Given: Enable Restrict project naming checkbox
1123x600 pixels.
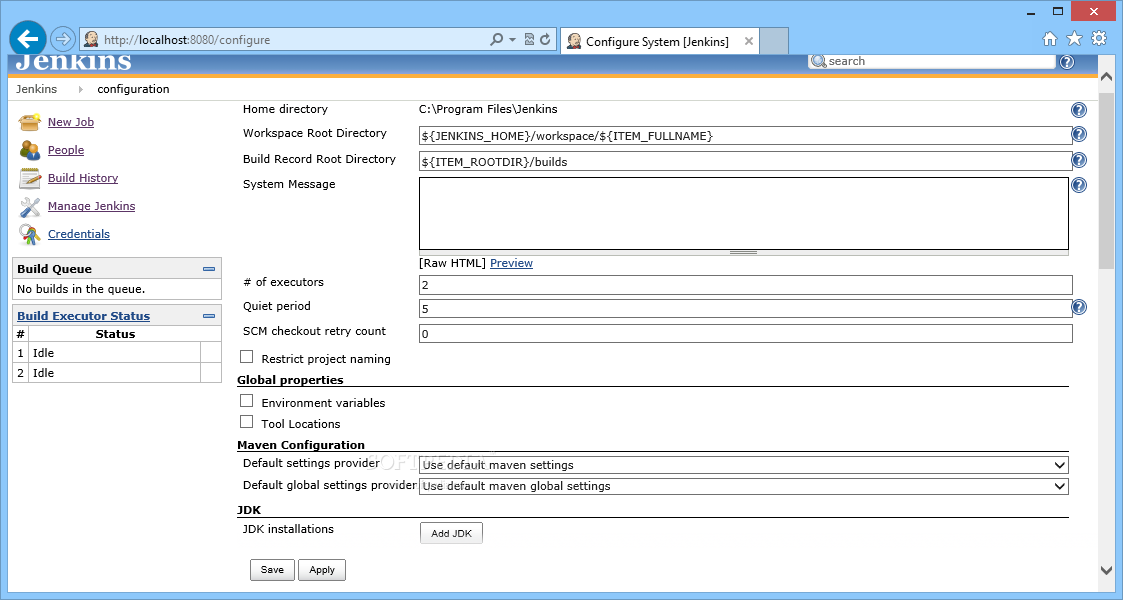Looking at the screenshot, I should (246, 357).
